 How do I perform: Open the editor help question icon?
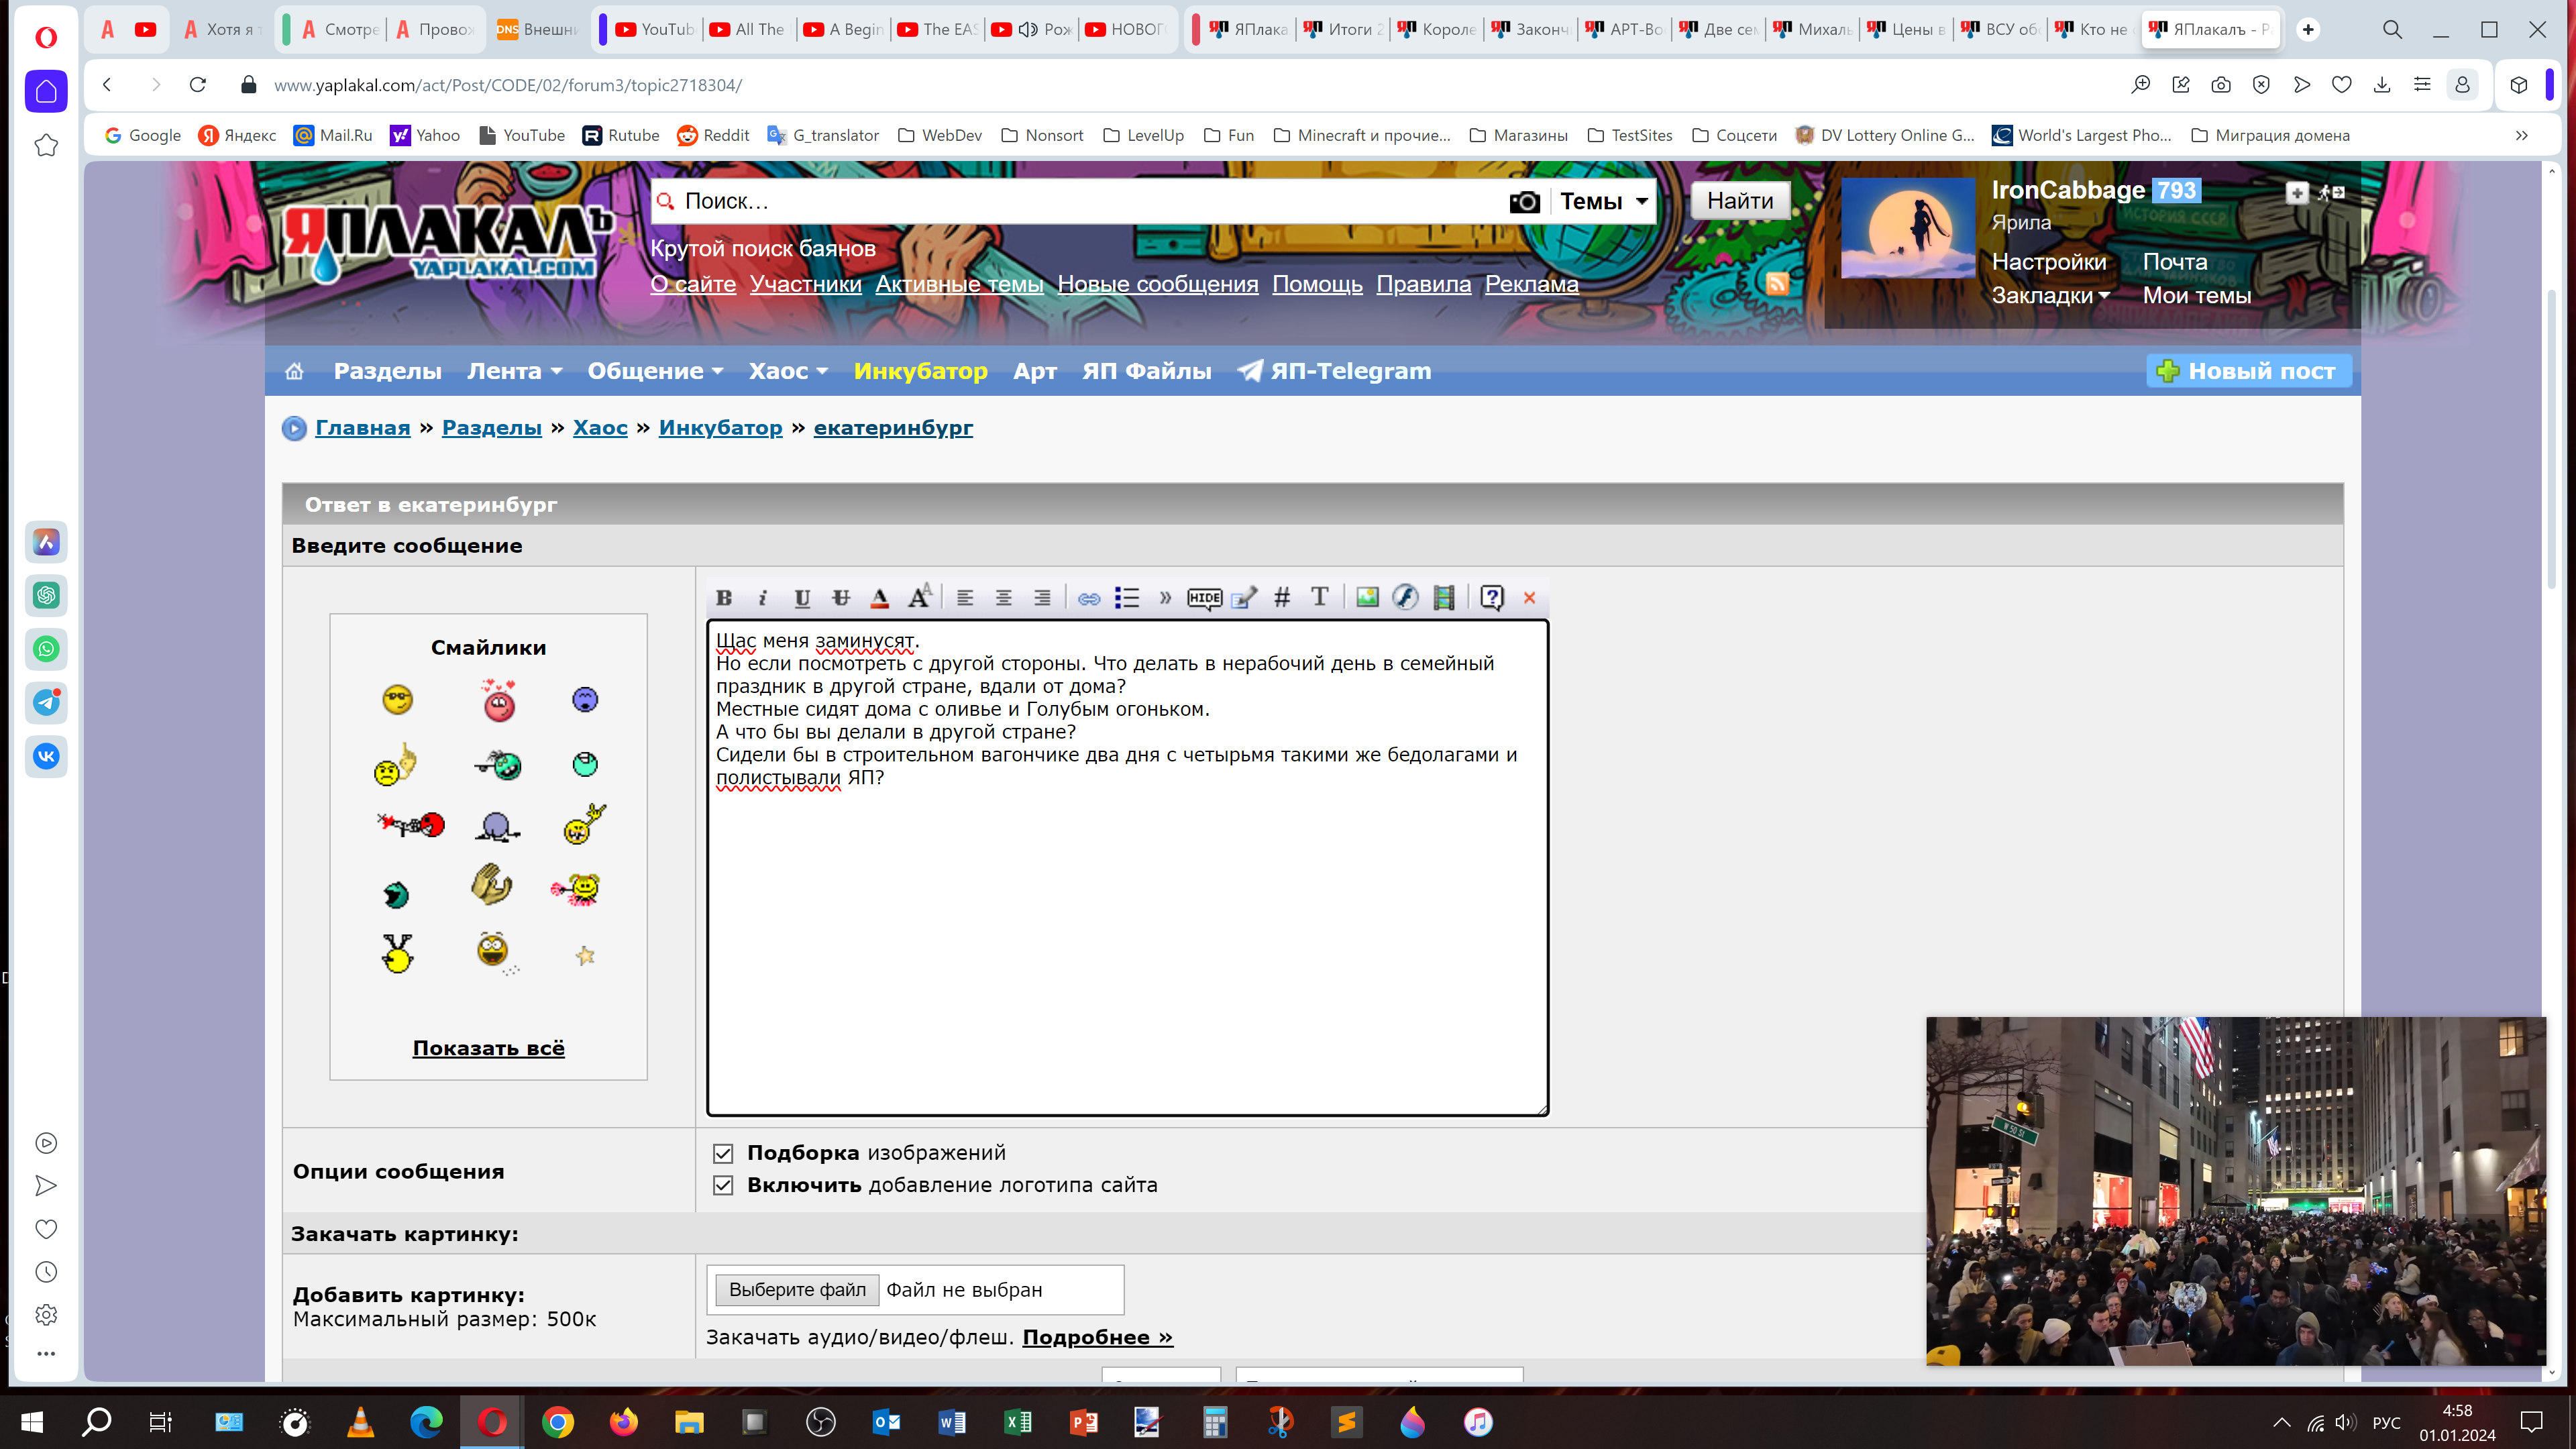pyautogui.click(x=1491, y=598)
